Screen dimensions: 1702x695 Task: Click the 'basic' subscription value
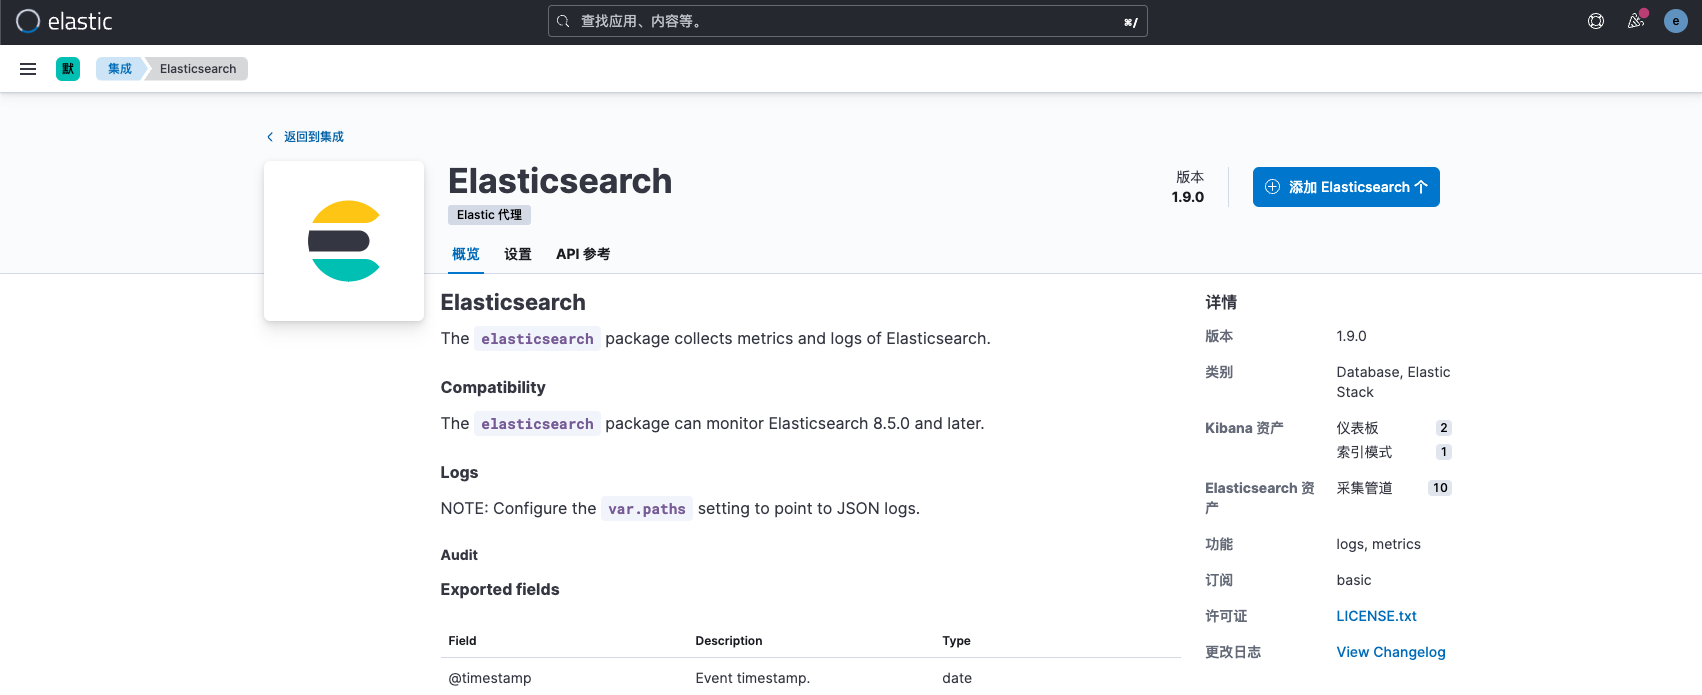(1354, 580)
